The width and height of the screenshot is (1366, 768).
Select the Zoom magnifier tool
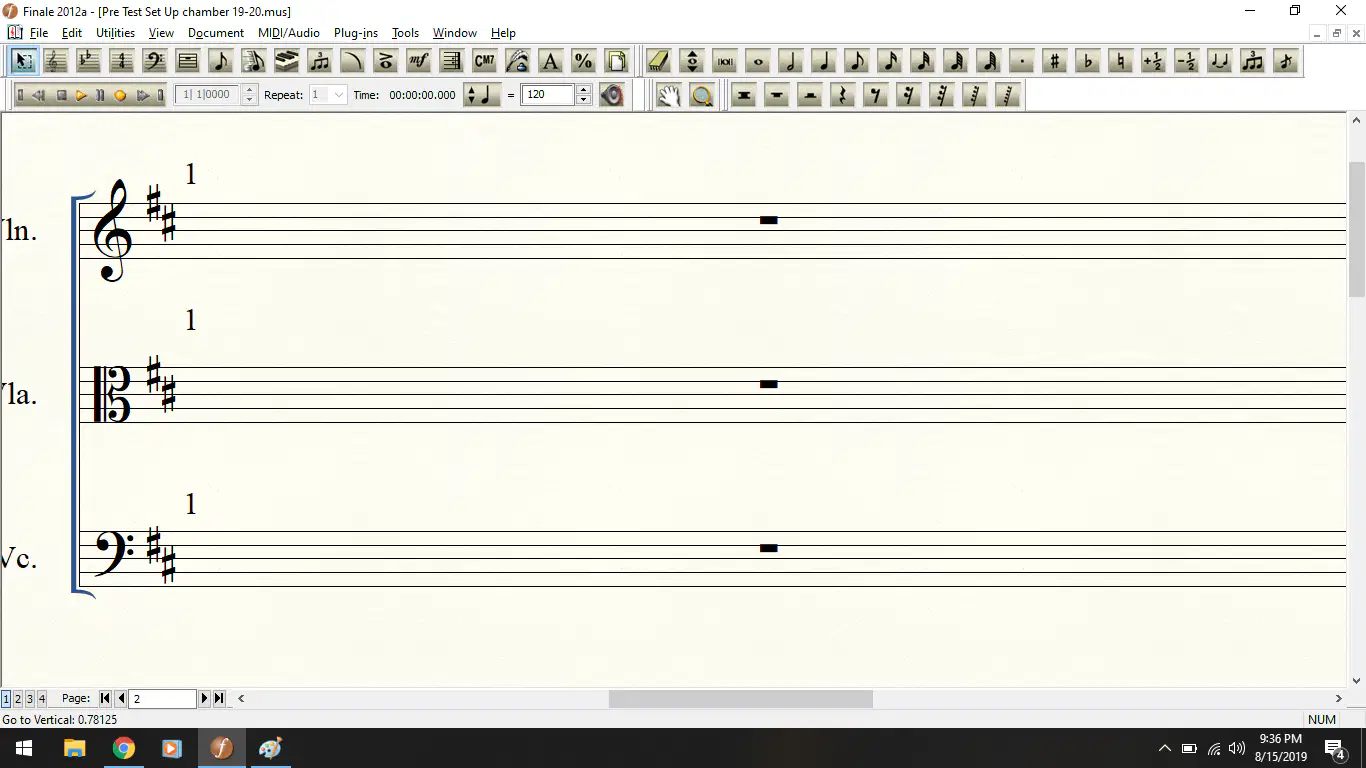pos(702,95)
